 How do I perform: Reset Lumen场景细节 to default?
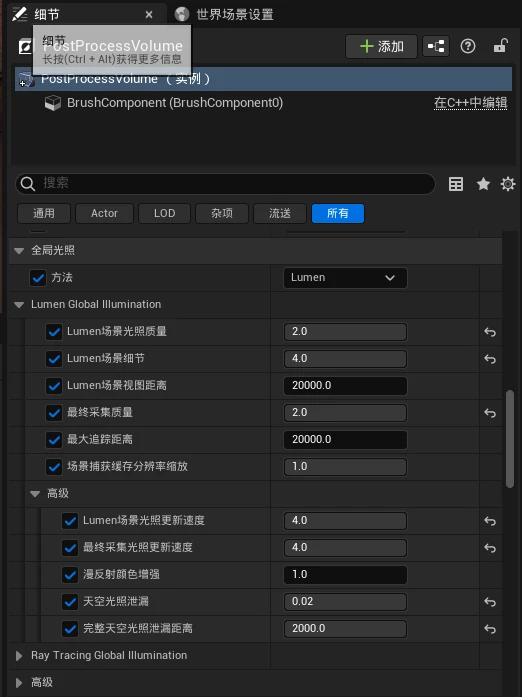[x=490, y=359]
